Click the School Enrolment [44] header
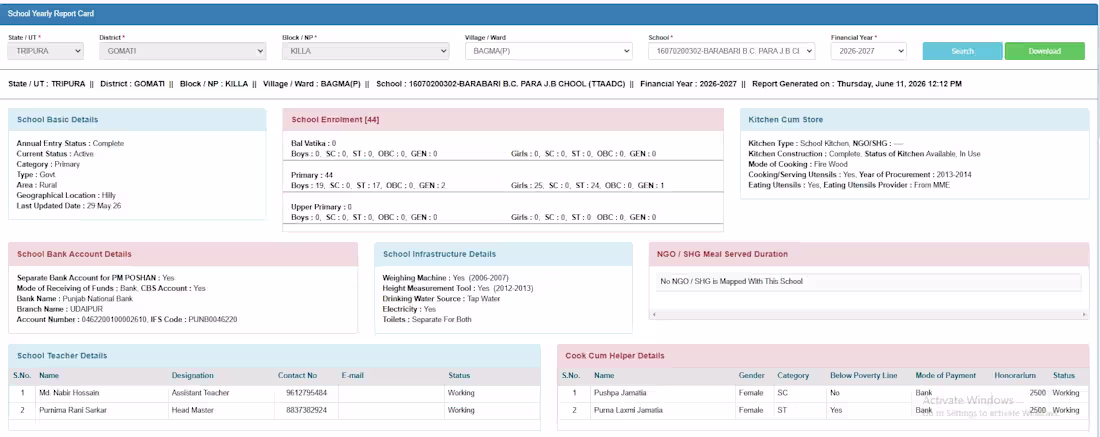 click(503, 120)
